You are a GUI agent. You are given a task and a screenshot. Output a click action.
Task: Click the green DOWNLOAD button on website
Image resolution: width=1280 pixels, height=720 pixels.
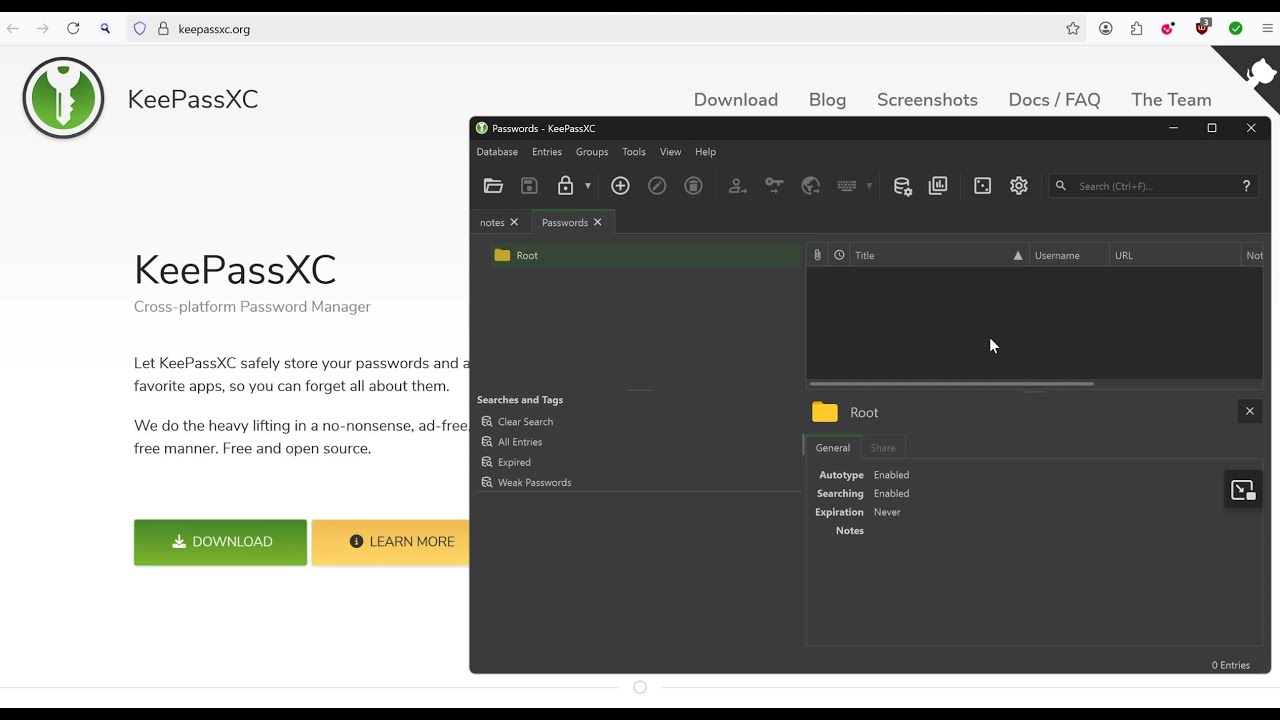[221, 542]
